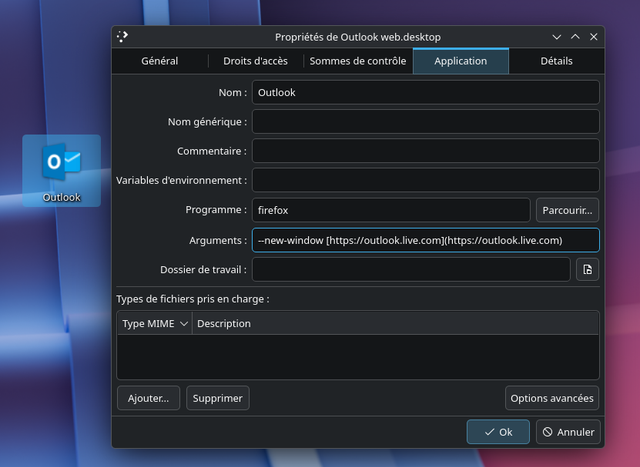
Task: Focus the Dossier de travail field
Action: [x=411, y=269]
